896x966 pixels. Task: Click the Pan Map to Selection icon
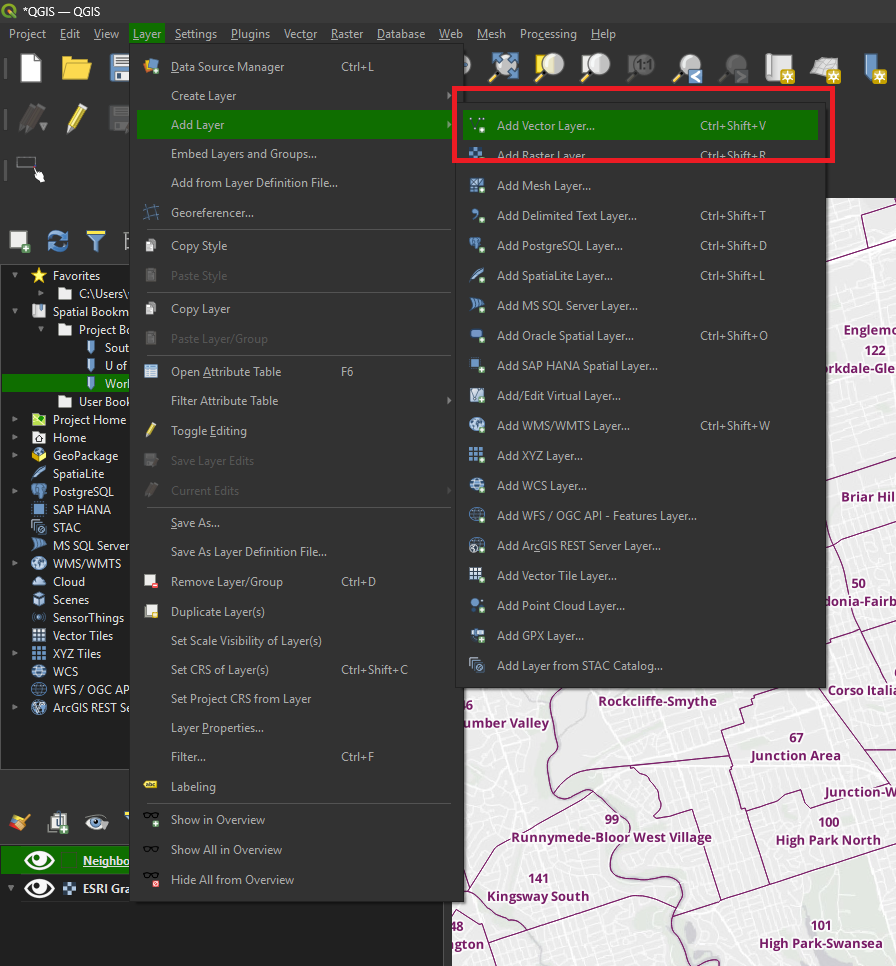click(503, 67)
